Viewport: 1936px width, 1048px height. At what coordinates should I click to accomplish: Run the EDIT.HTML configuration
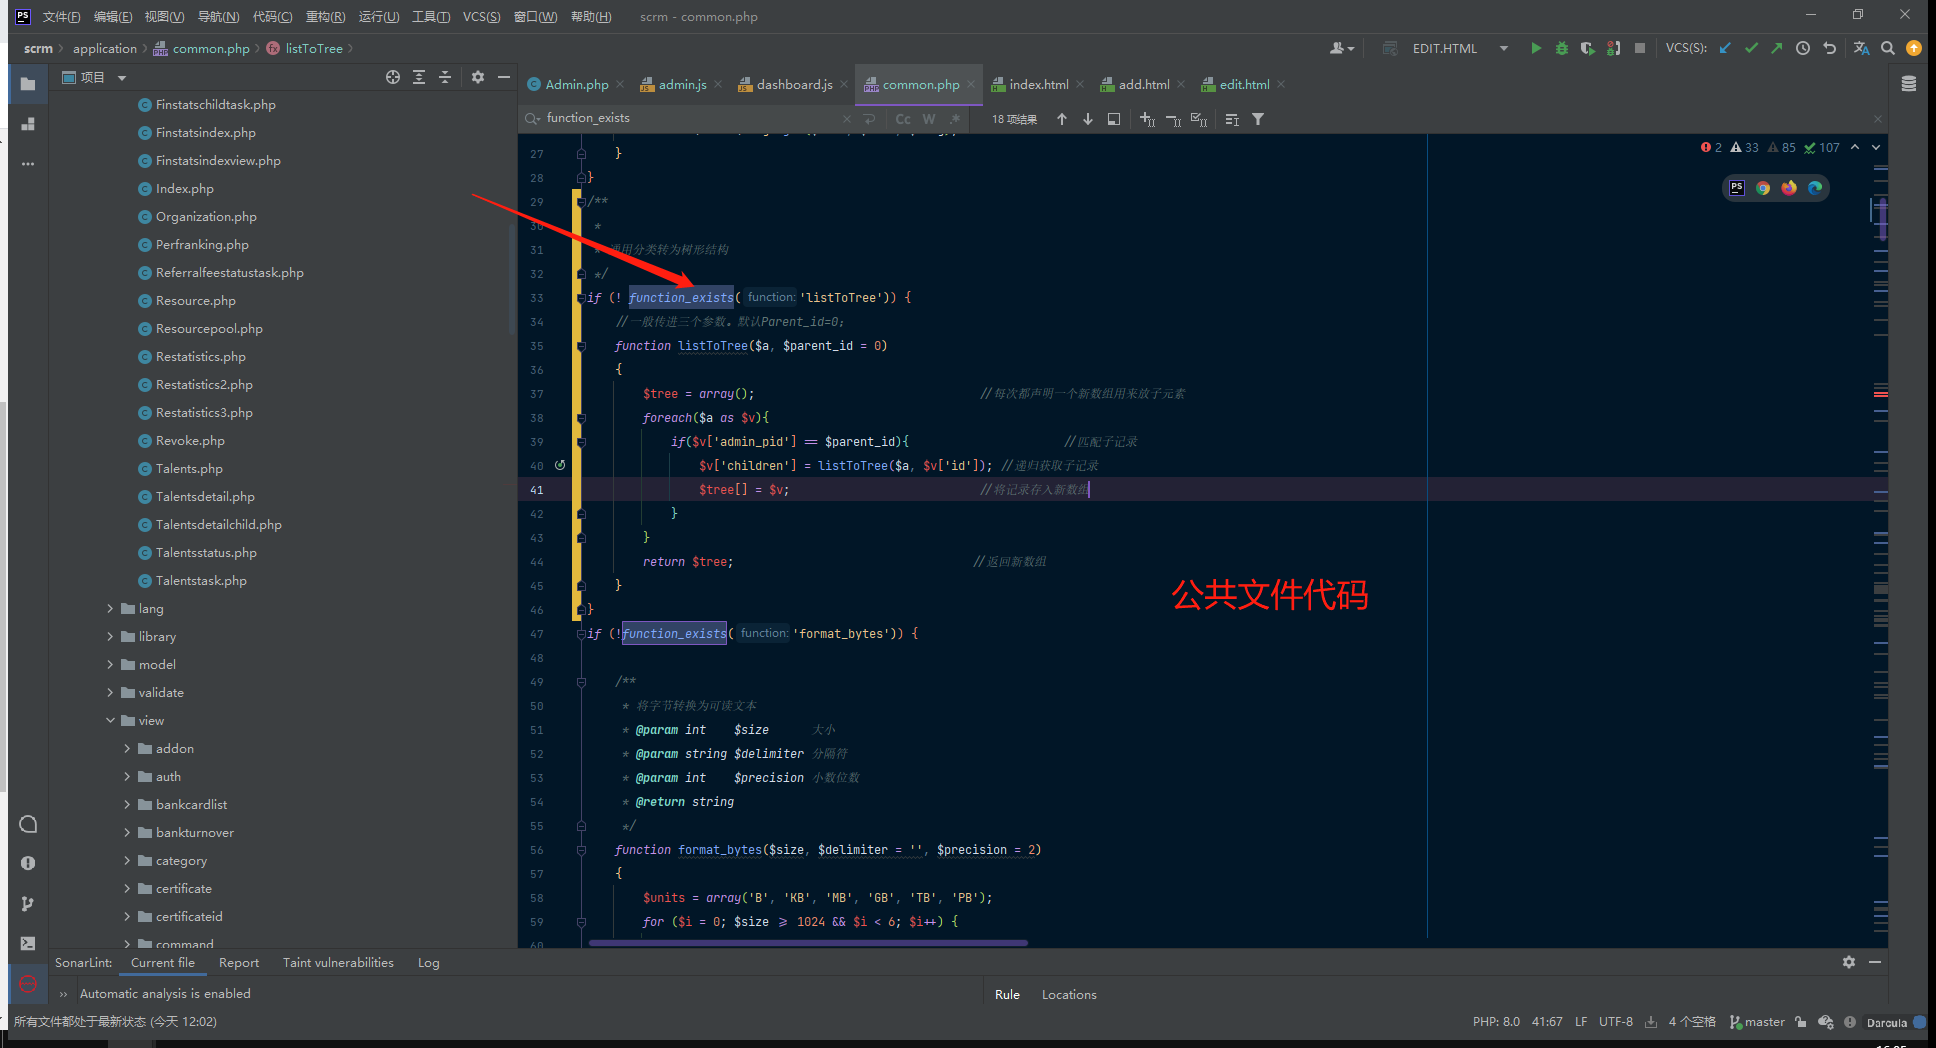pos(1536,48)
